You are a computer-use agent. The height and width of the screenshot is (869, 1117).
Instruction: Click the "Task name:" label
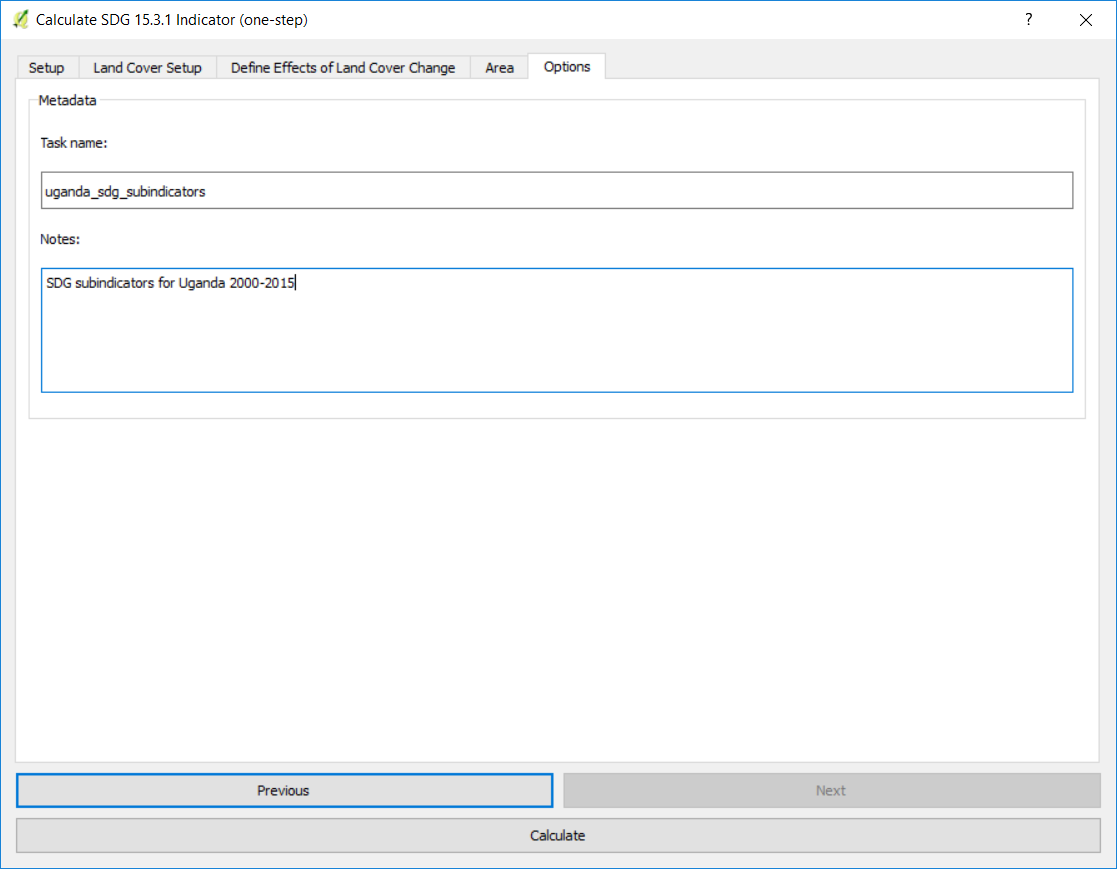[73, 143]
